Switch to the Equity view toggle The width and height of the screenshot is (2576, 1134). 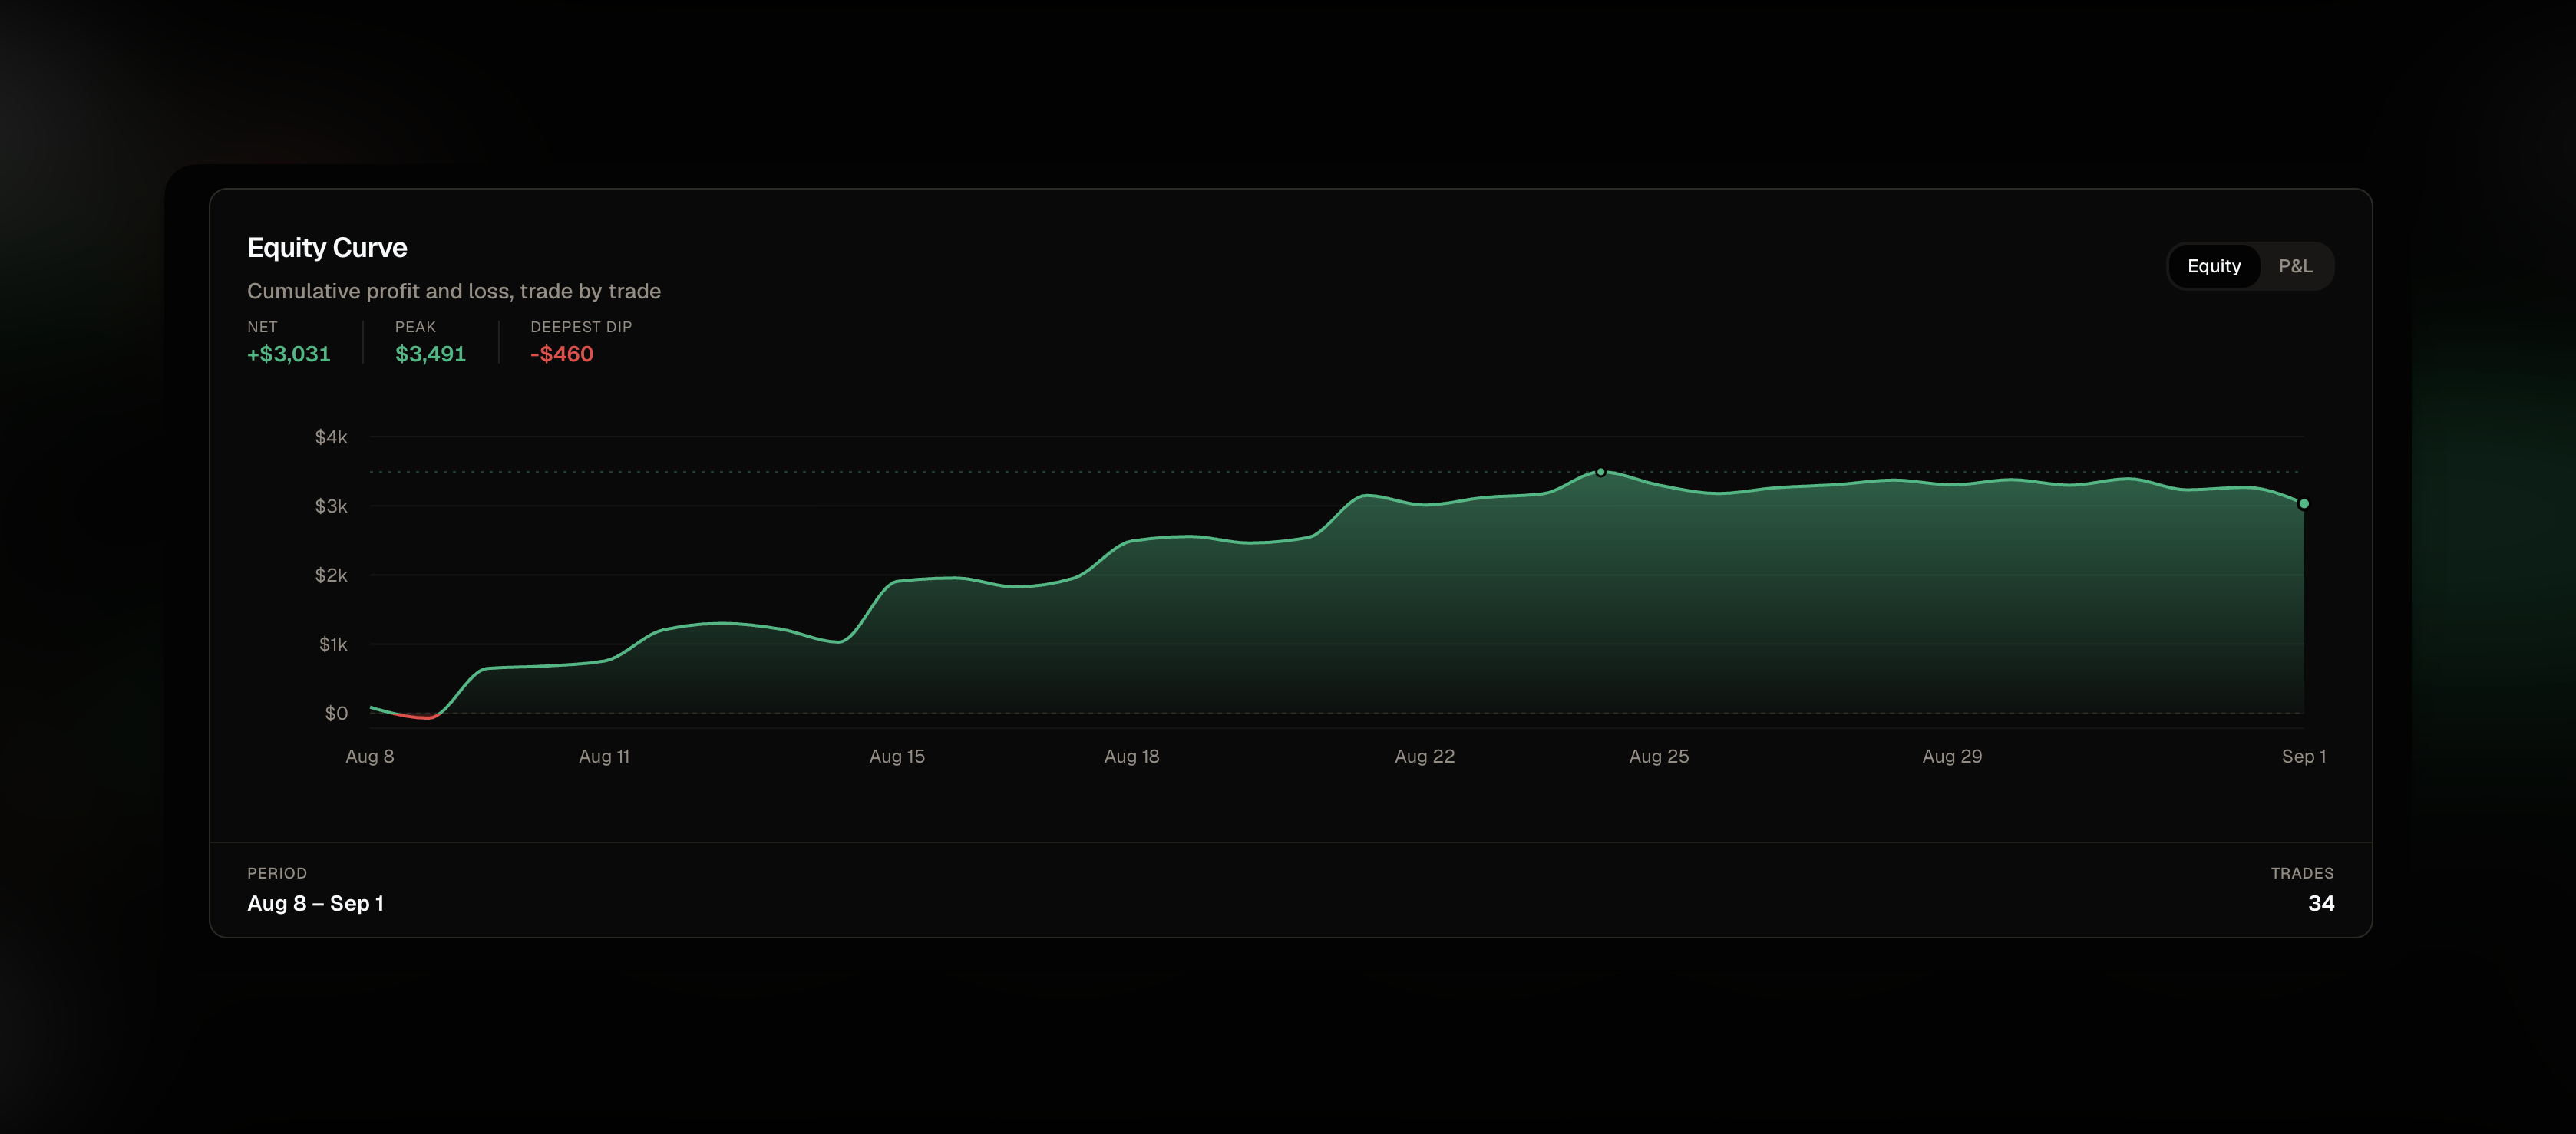2214,266
